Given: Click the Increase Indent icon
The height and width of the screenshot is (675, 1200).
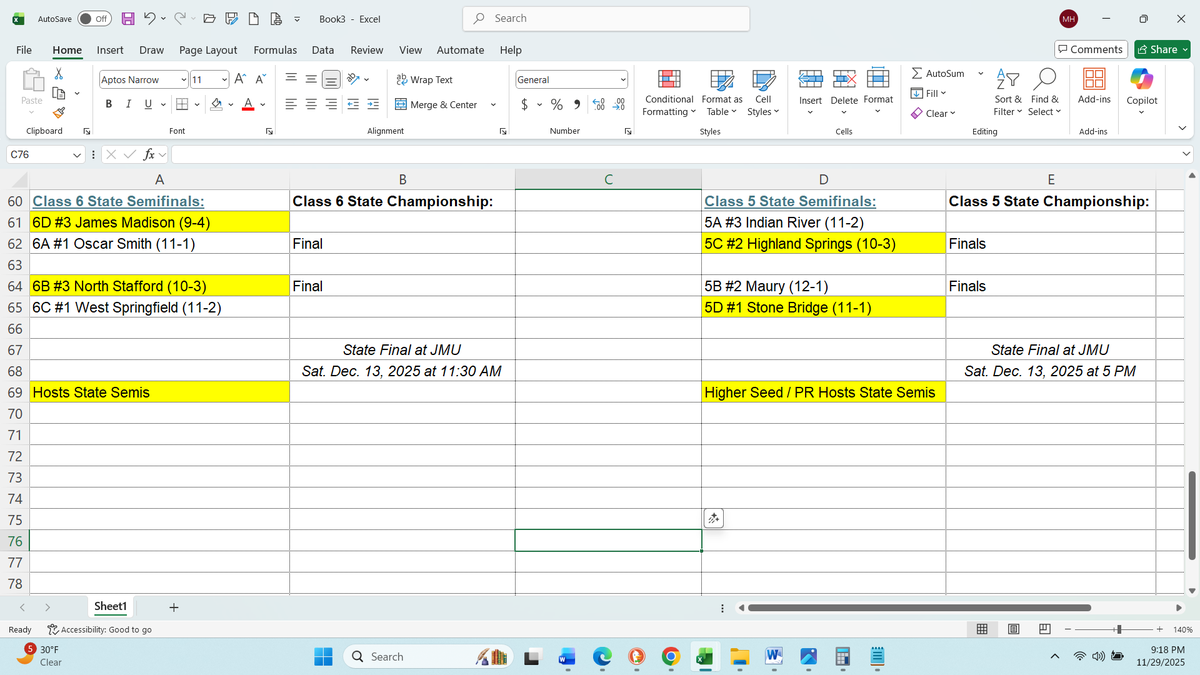Looking at the screenshot, I should click(373, 104).
